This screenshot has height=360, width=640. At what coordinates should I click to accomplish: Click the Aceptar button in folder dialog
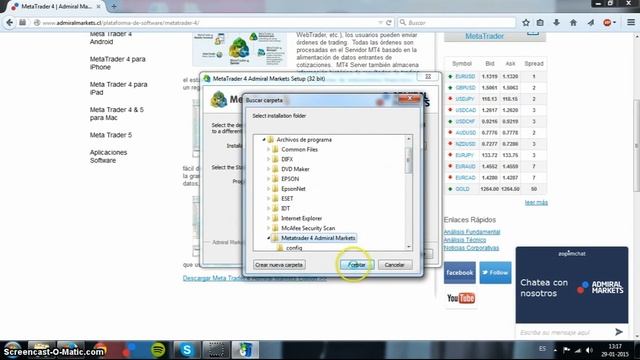click(x=356, y=265)
